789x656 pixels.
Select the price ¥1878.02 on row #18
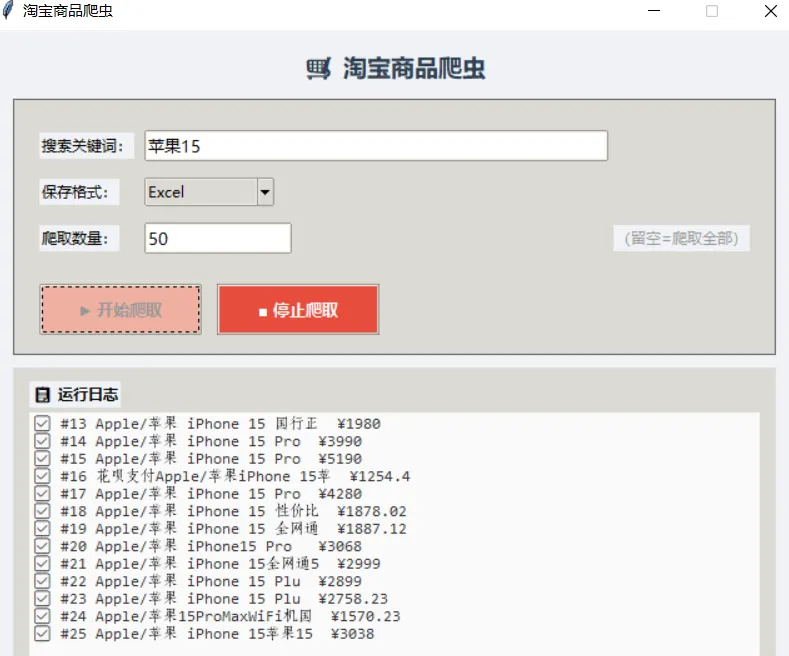pyautogui.click(x=372, y=511)
